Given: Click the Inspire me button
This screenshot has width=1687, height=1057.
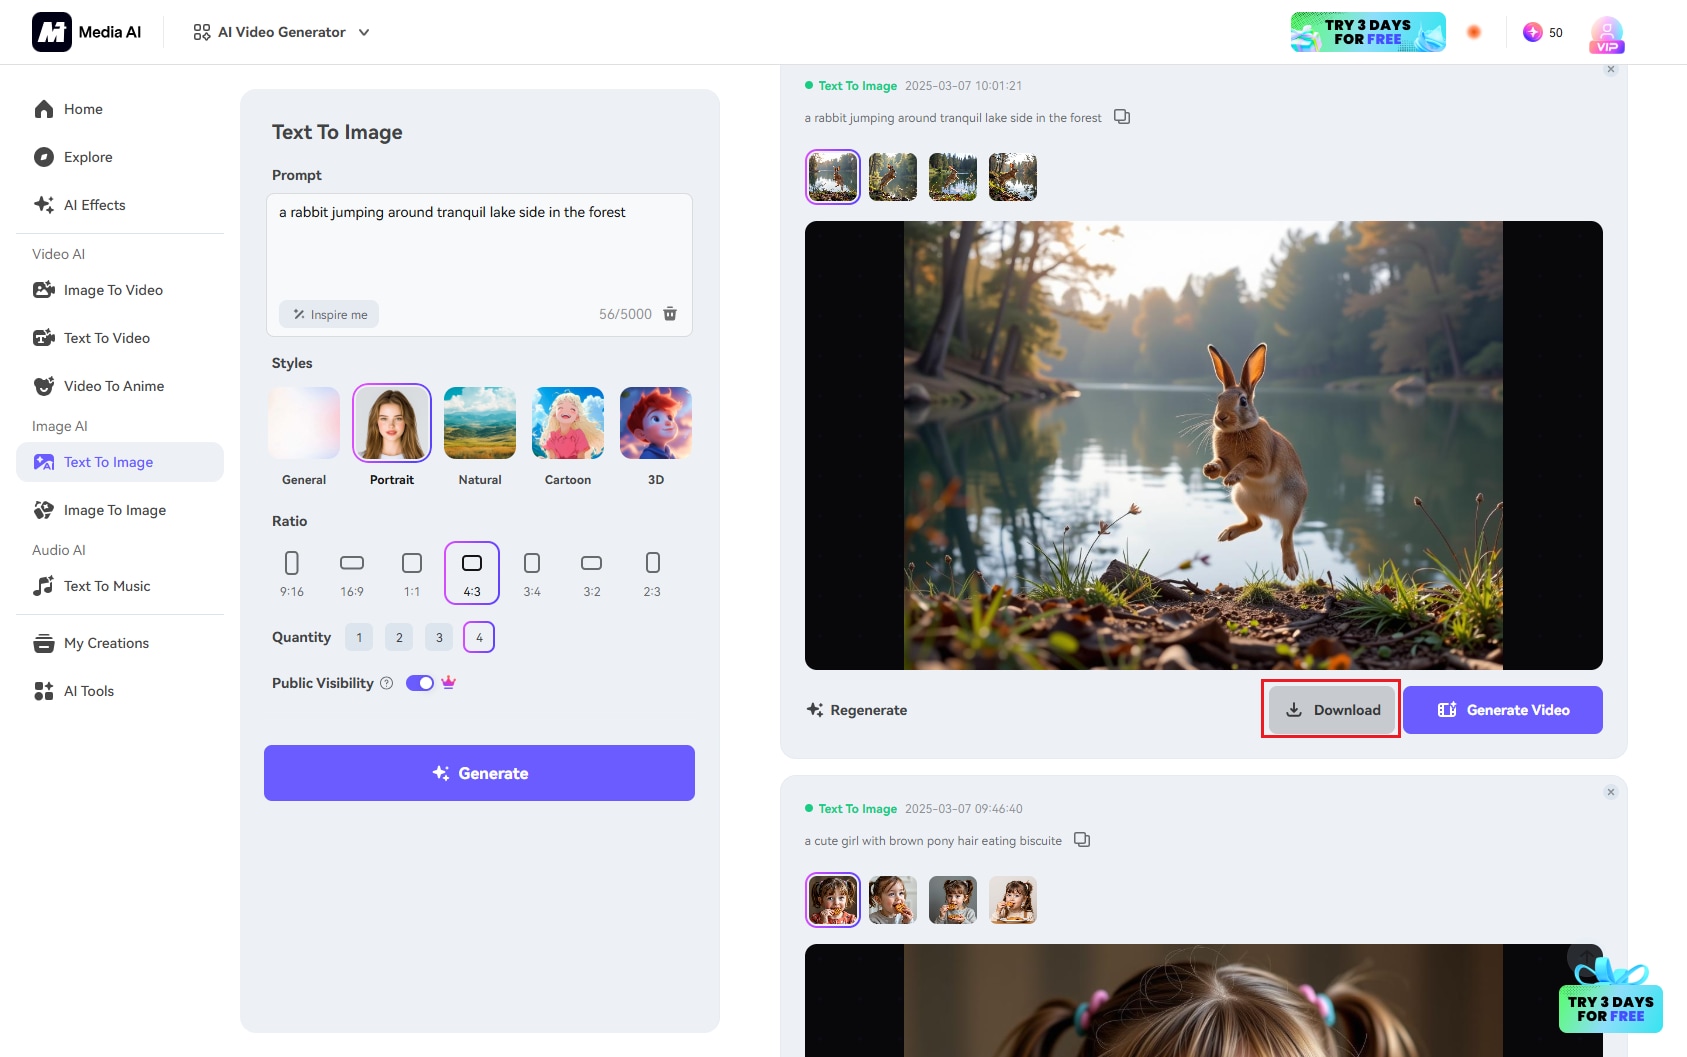Looking at the screenshot, I should (329, 314).
